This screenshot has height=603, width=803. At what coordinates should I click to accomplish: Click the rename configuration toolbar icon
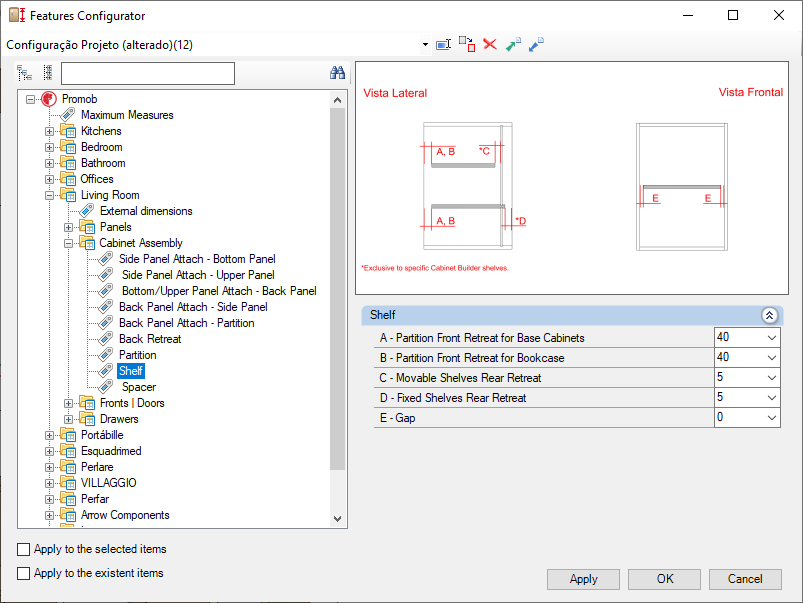point(443,45)
